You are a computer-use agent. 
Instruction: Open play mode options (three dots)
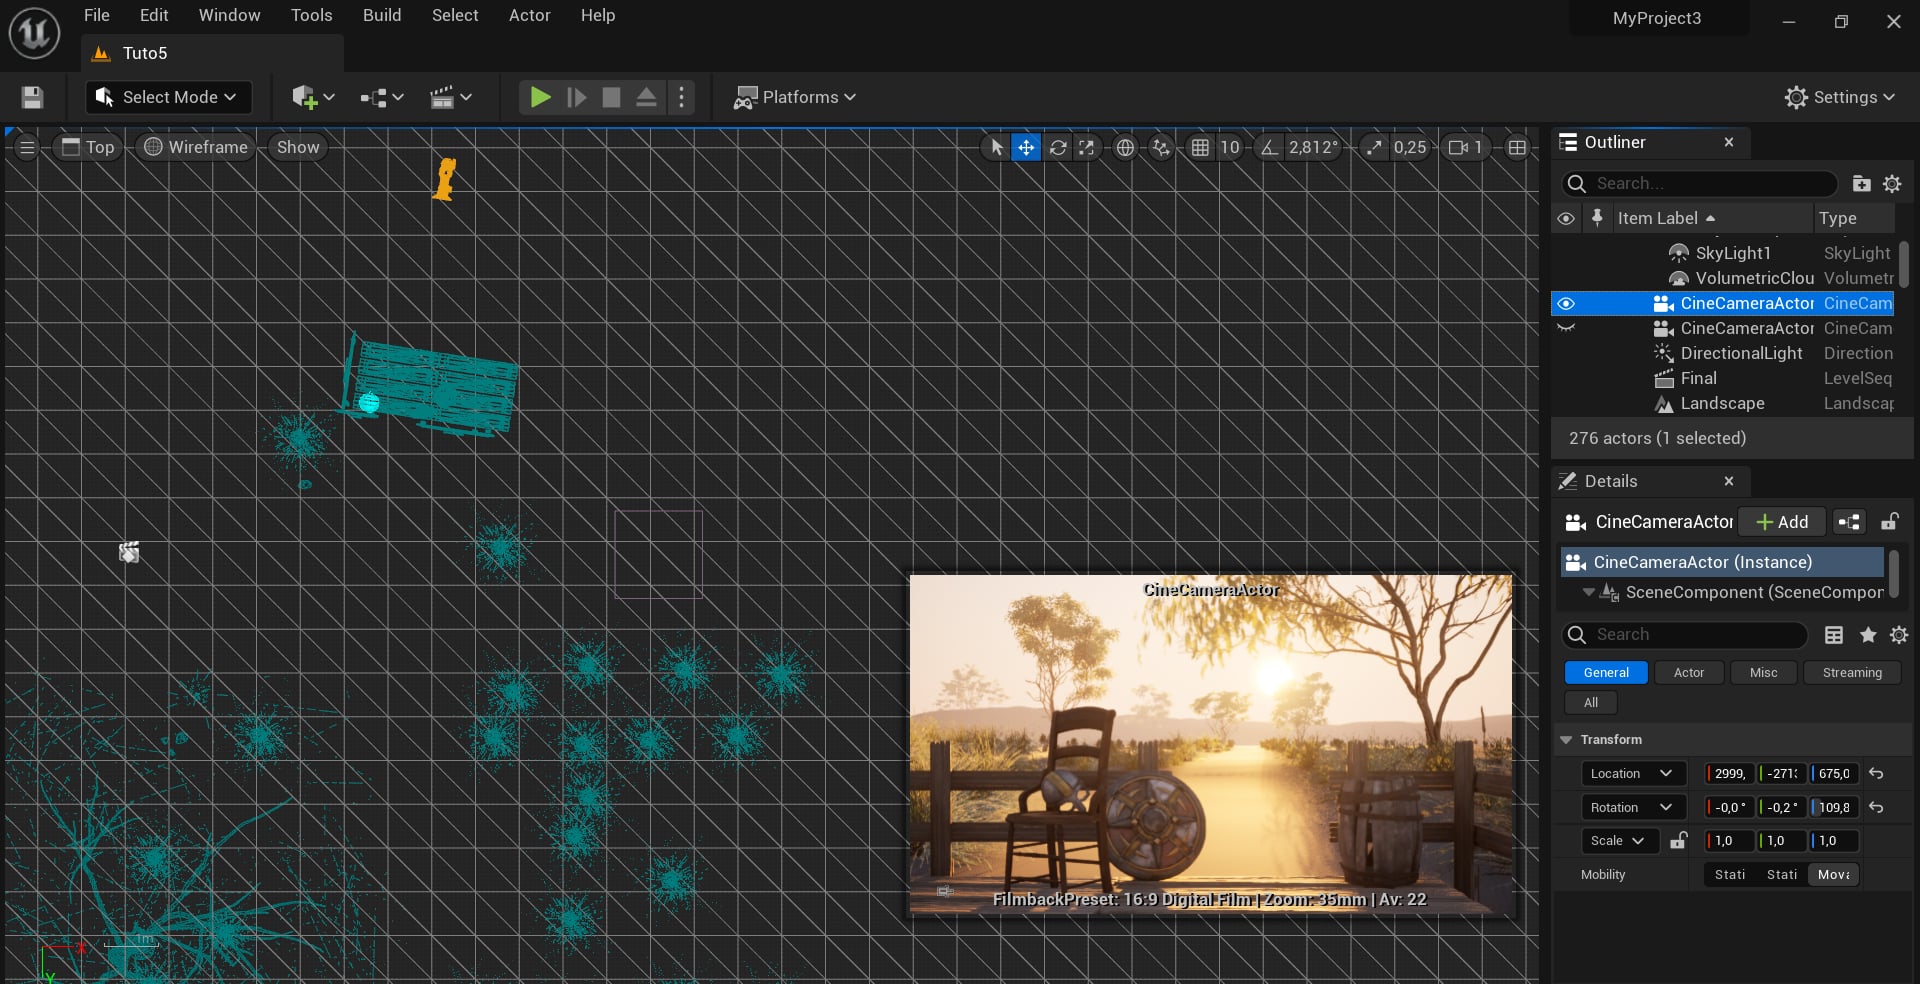tap(681, 97)
